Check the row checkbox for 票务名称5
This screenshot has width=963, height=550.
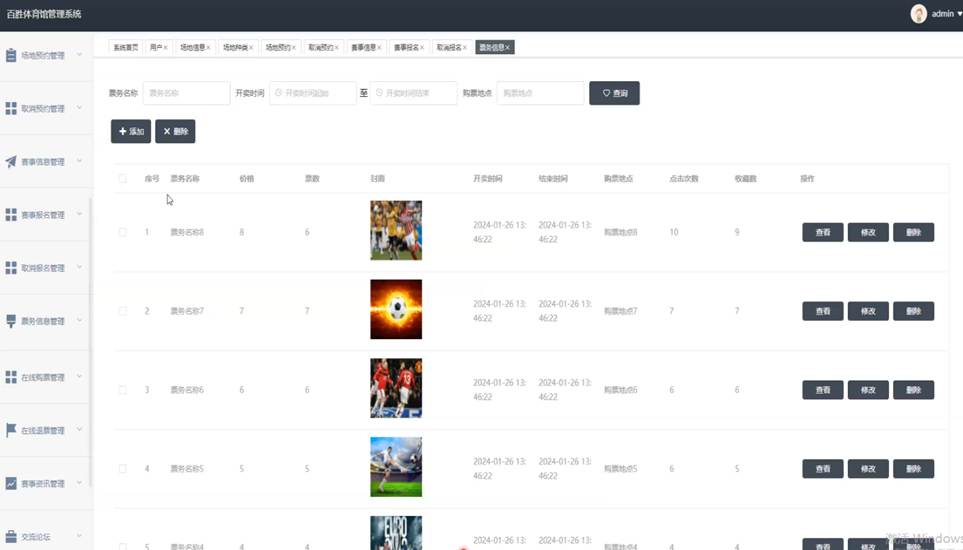coord(122,468)
